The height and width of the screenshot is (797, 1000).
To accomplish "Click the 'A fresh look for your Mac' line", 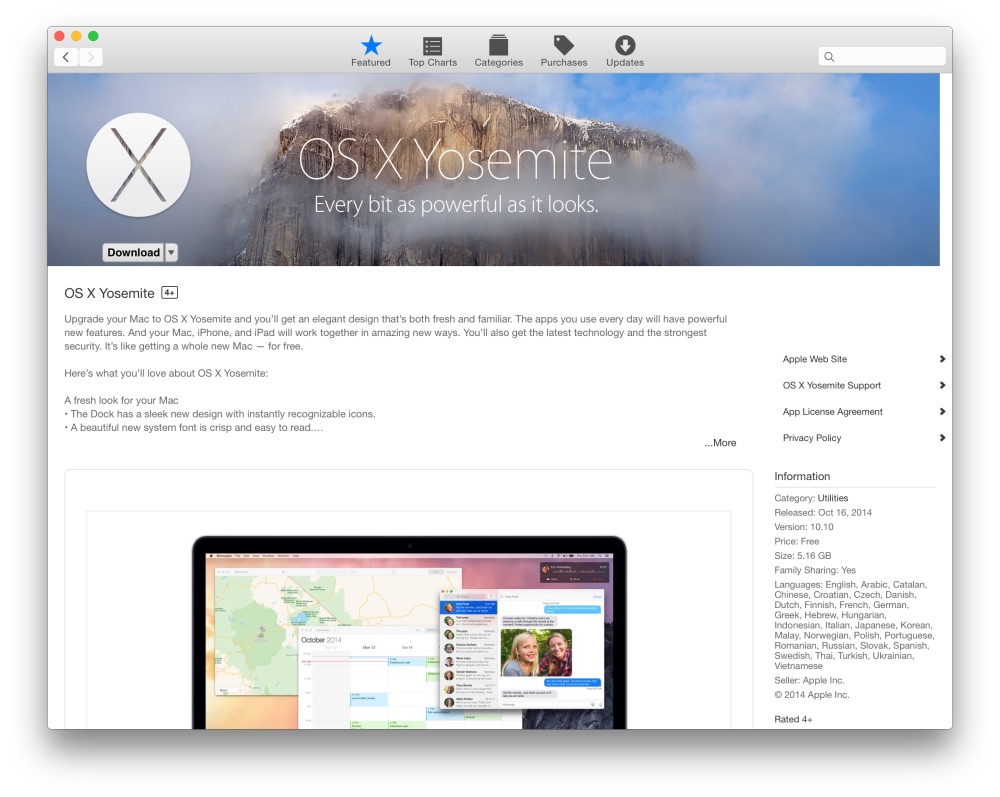I will tap(121, 400).
